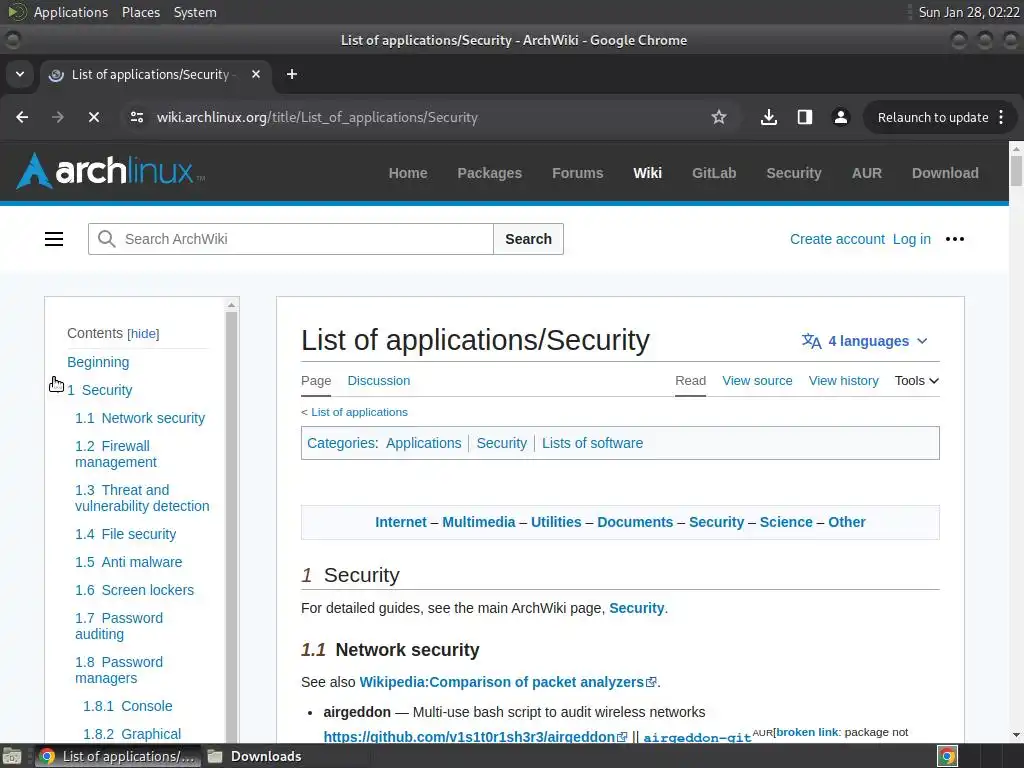Click the clock in the top panel
This screenshot has width=1024, height=768.
[968, 12]
